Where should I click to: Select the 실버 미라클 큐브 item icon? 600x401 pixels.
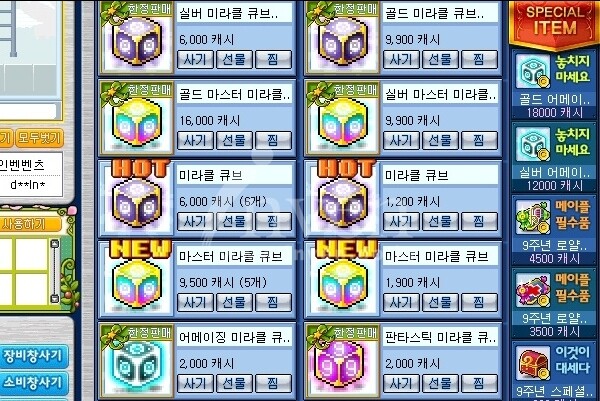coord(137,41)
